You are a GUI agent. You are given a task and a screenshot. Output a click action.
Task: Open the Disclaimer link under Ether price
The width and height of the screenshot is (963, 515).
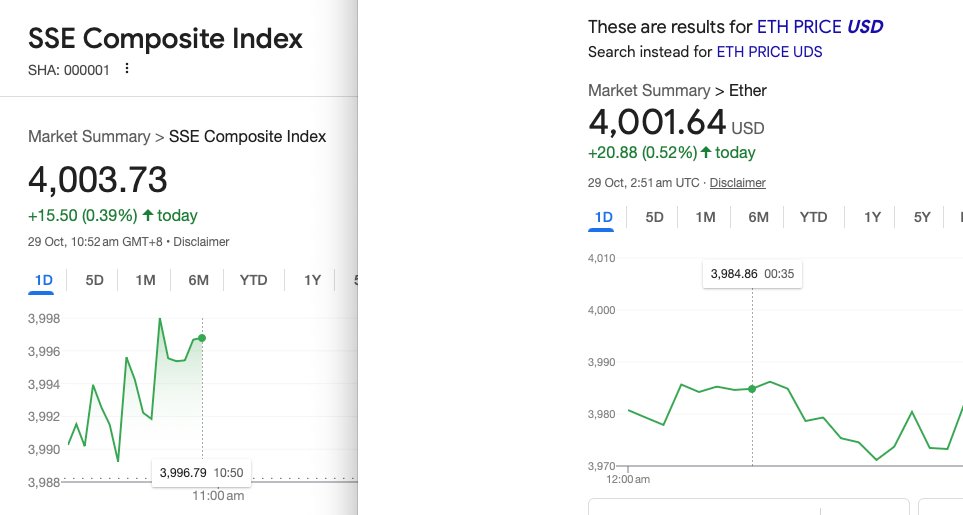click(x=738, y=183)
